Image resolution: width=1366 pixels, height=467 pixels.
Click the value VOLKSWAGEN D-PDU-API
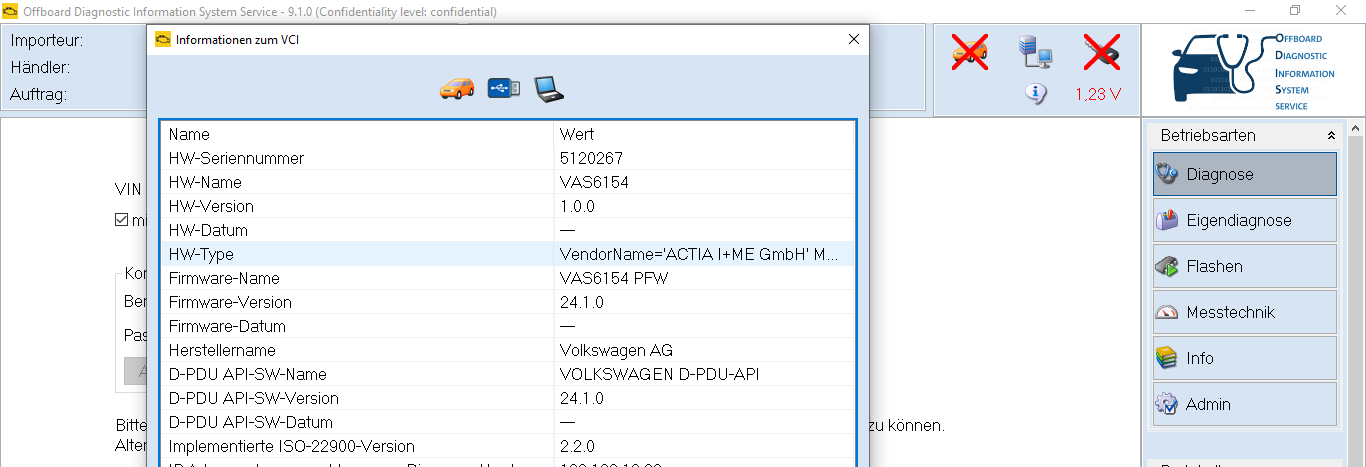pos(658,374)
